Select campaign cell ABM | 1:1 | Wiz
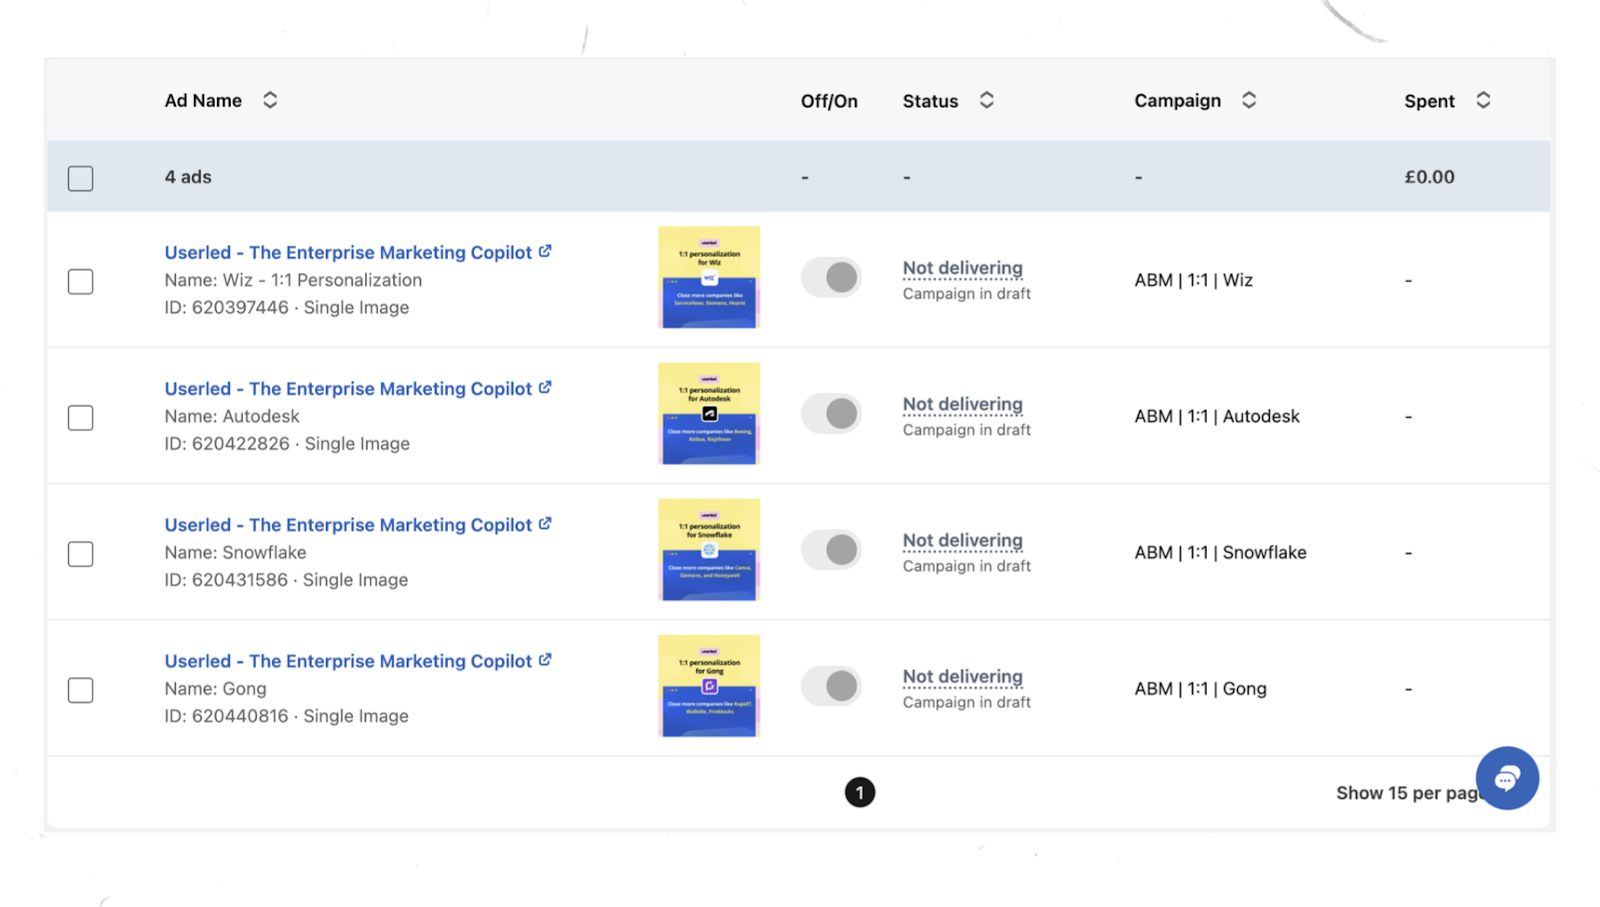This screenshot has height=907, width=1600. point(1193,280)
